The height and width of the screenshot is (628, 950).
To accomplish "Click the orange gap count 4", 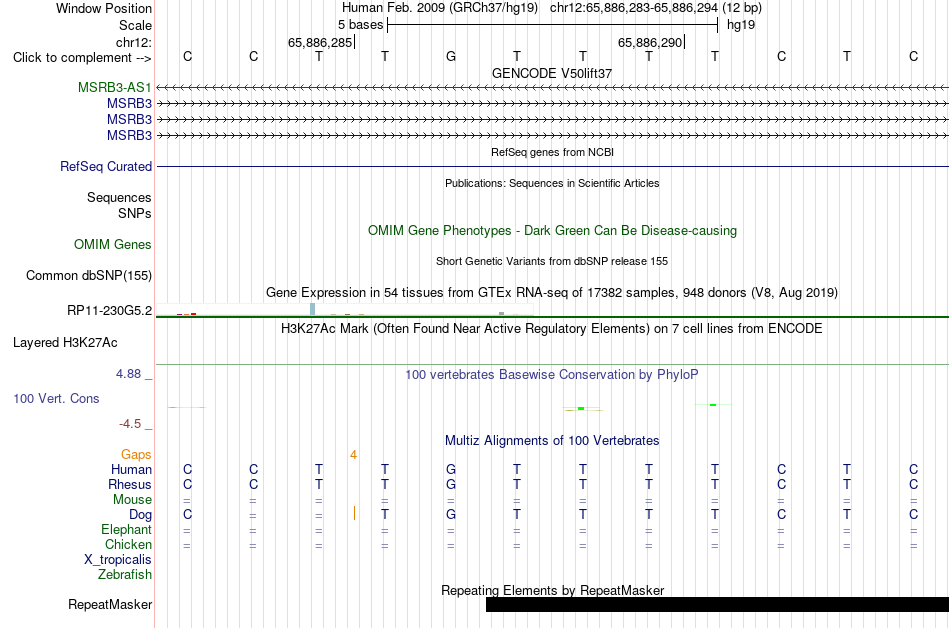I will [x=353, y=455].
